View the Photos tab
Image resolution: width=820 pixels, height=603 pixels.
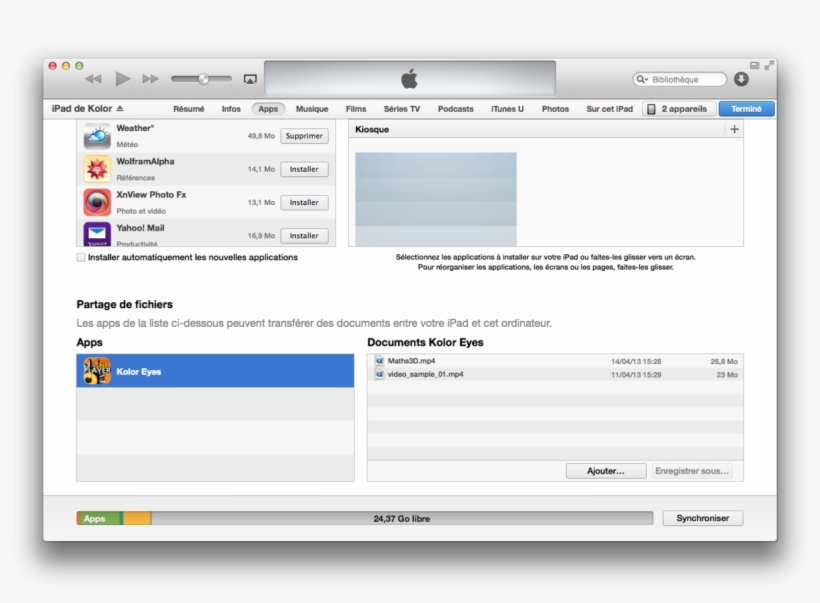coord(555,109)
